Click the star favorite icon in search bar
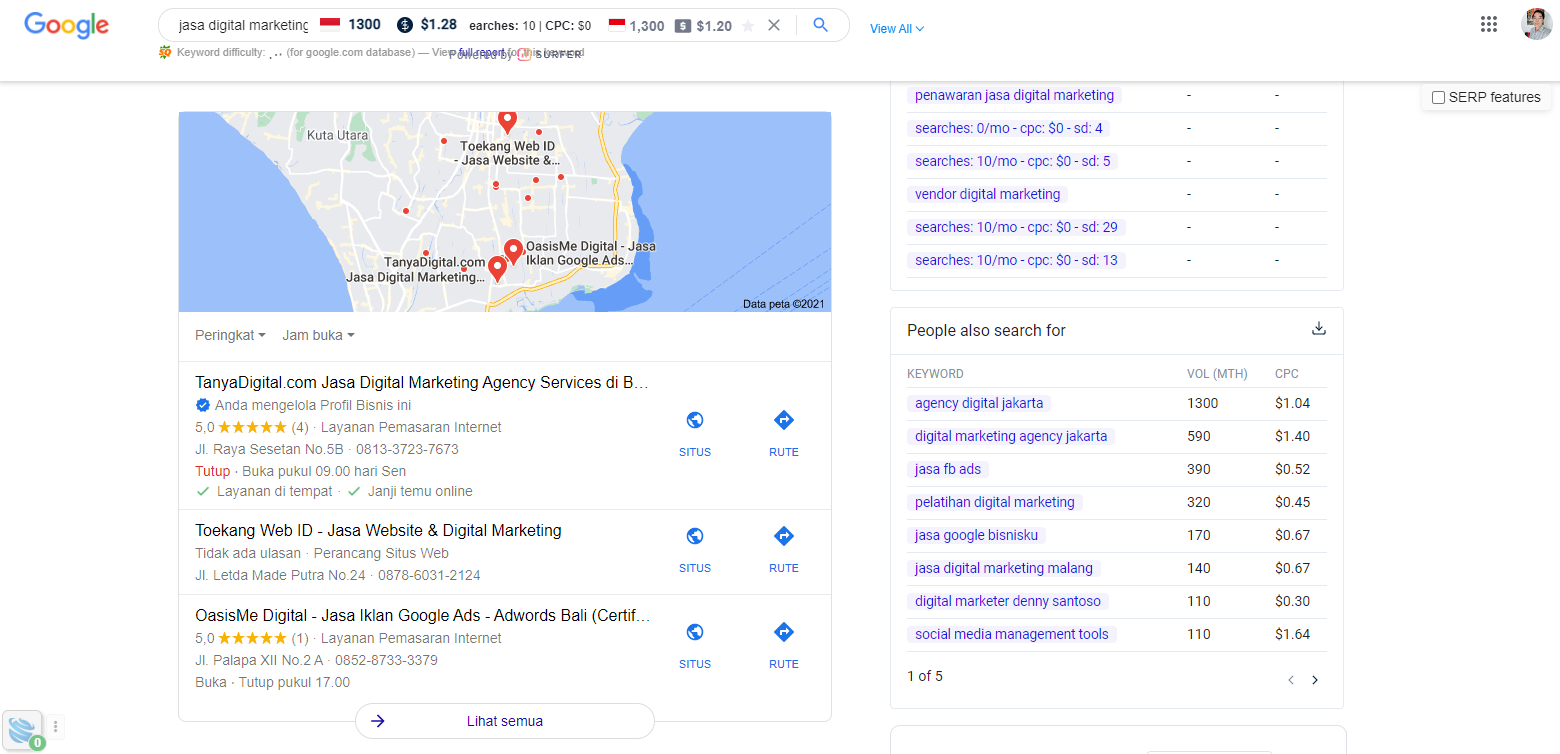 (x=748, y=26)
